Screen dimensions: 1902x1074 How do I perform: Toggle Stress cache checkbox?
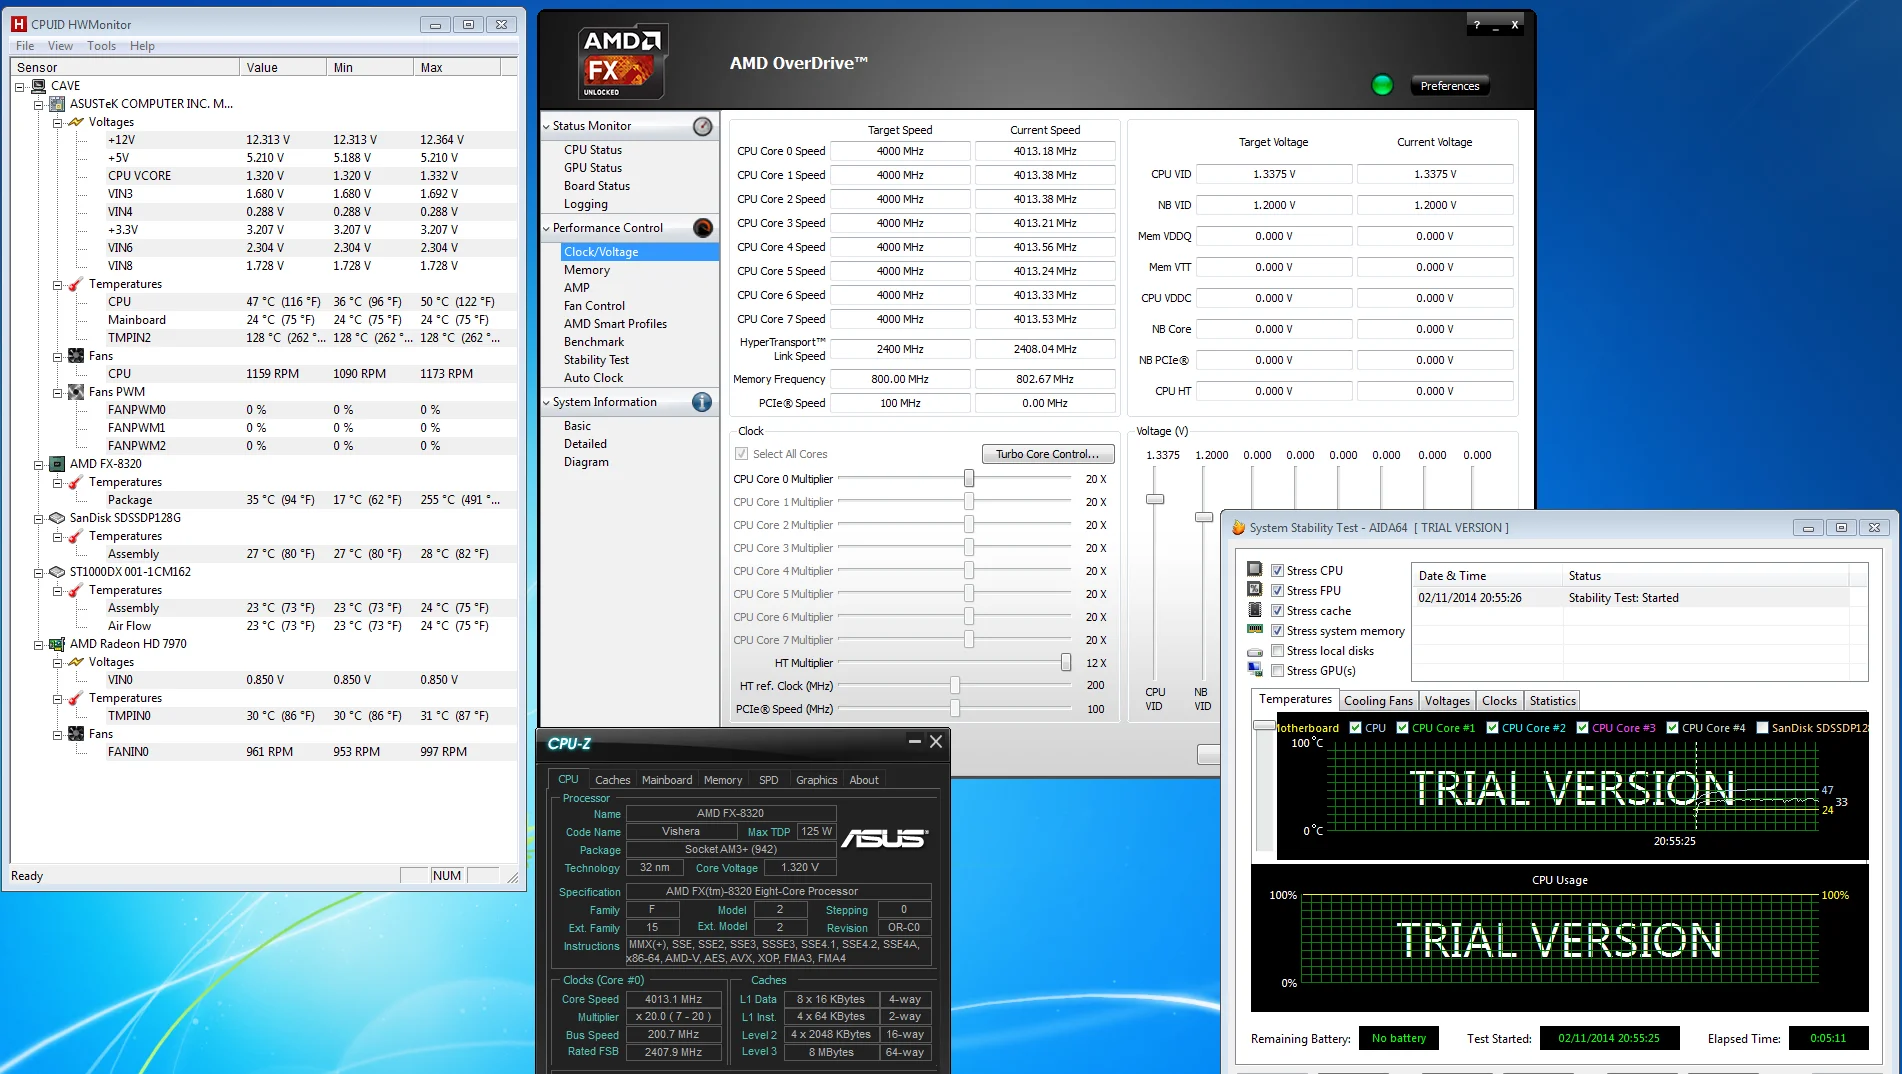[x=1277, y=611]
